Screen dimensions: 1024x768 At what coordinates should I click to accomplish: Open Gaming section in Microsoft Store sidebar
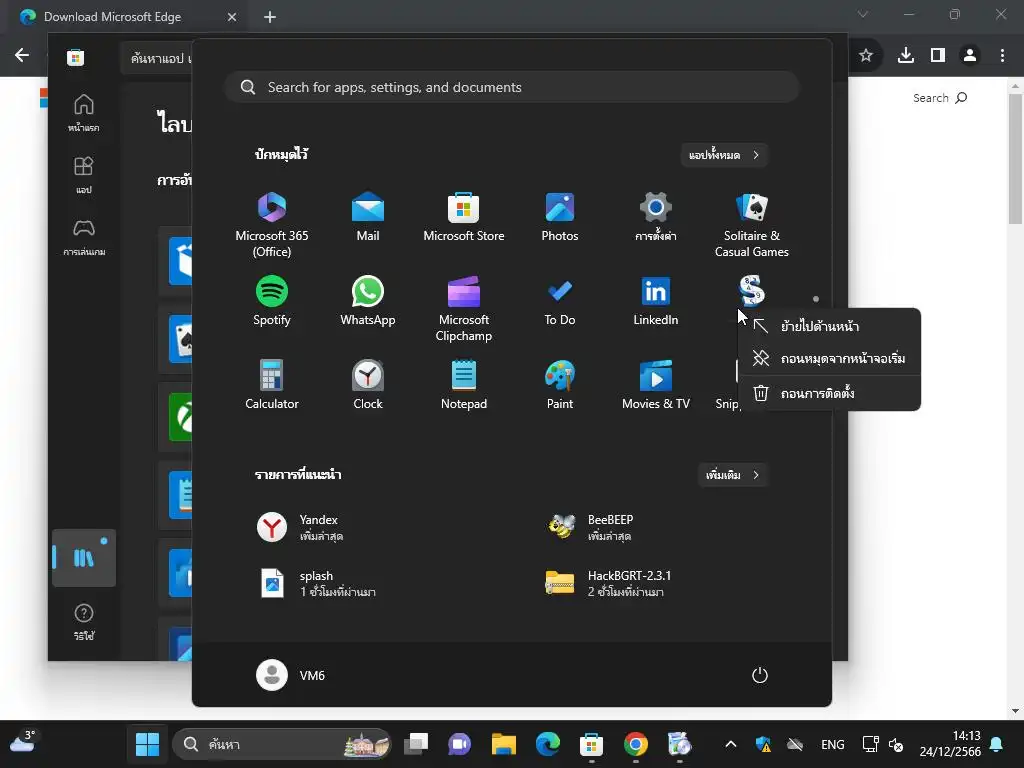[84, 237]
